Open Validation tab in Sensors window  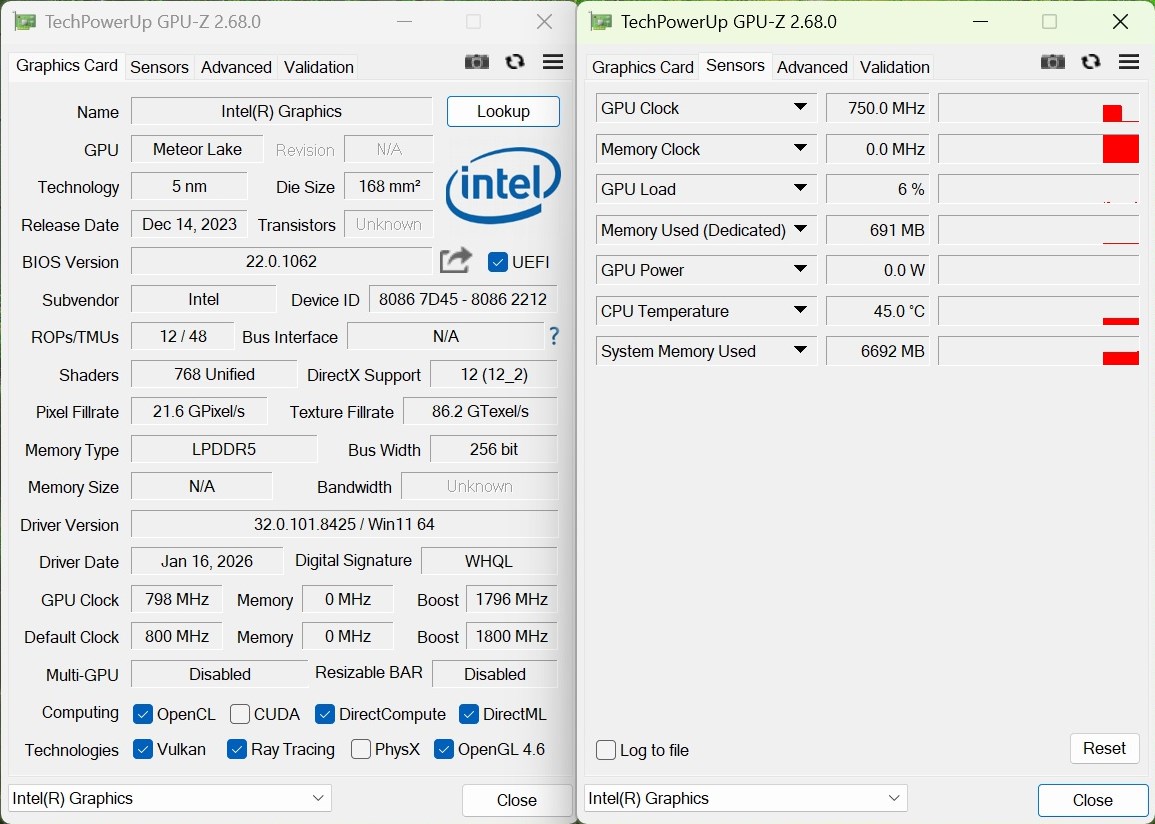(894, 67)
